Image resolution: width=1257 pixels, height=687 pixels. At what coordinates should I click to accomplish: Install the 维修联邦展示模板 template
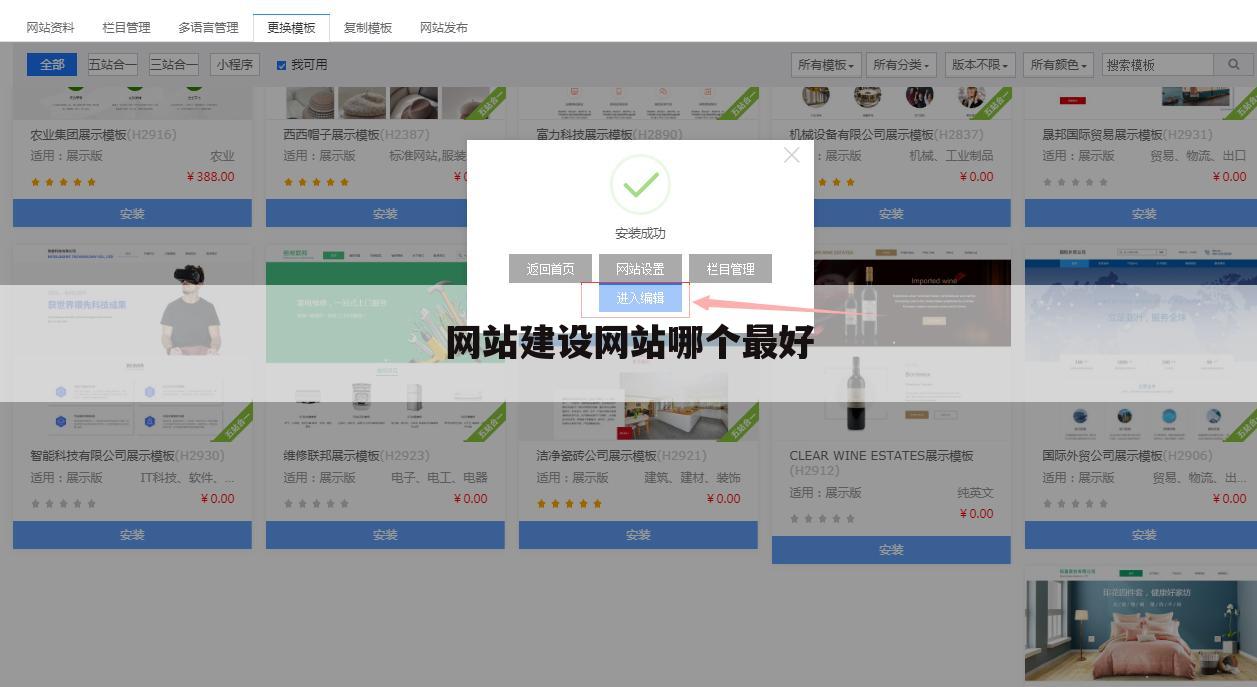[x=385, y=535]
